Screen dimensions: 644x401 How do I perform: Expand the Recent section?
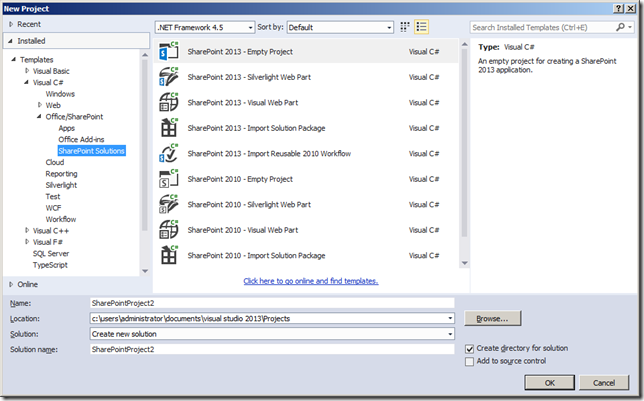click(x=11, y=24)
